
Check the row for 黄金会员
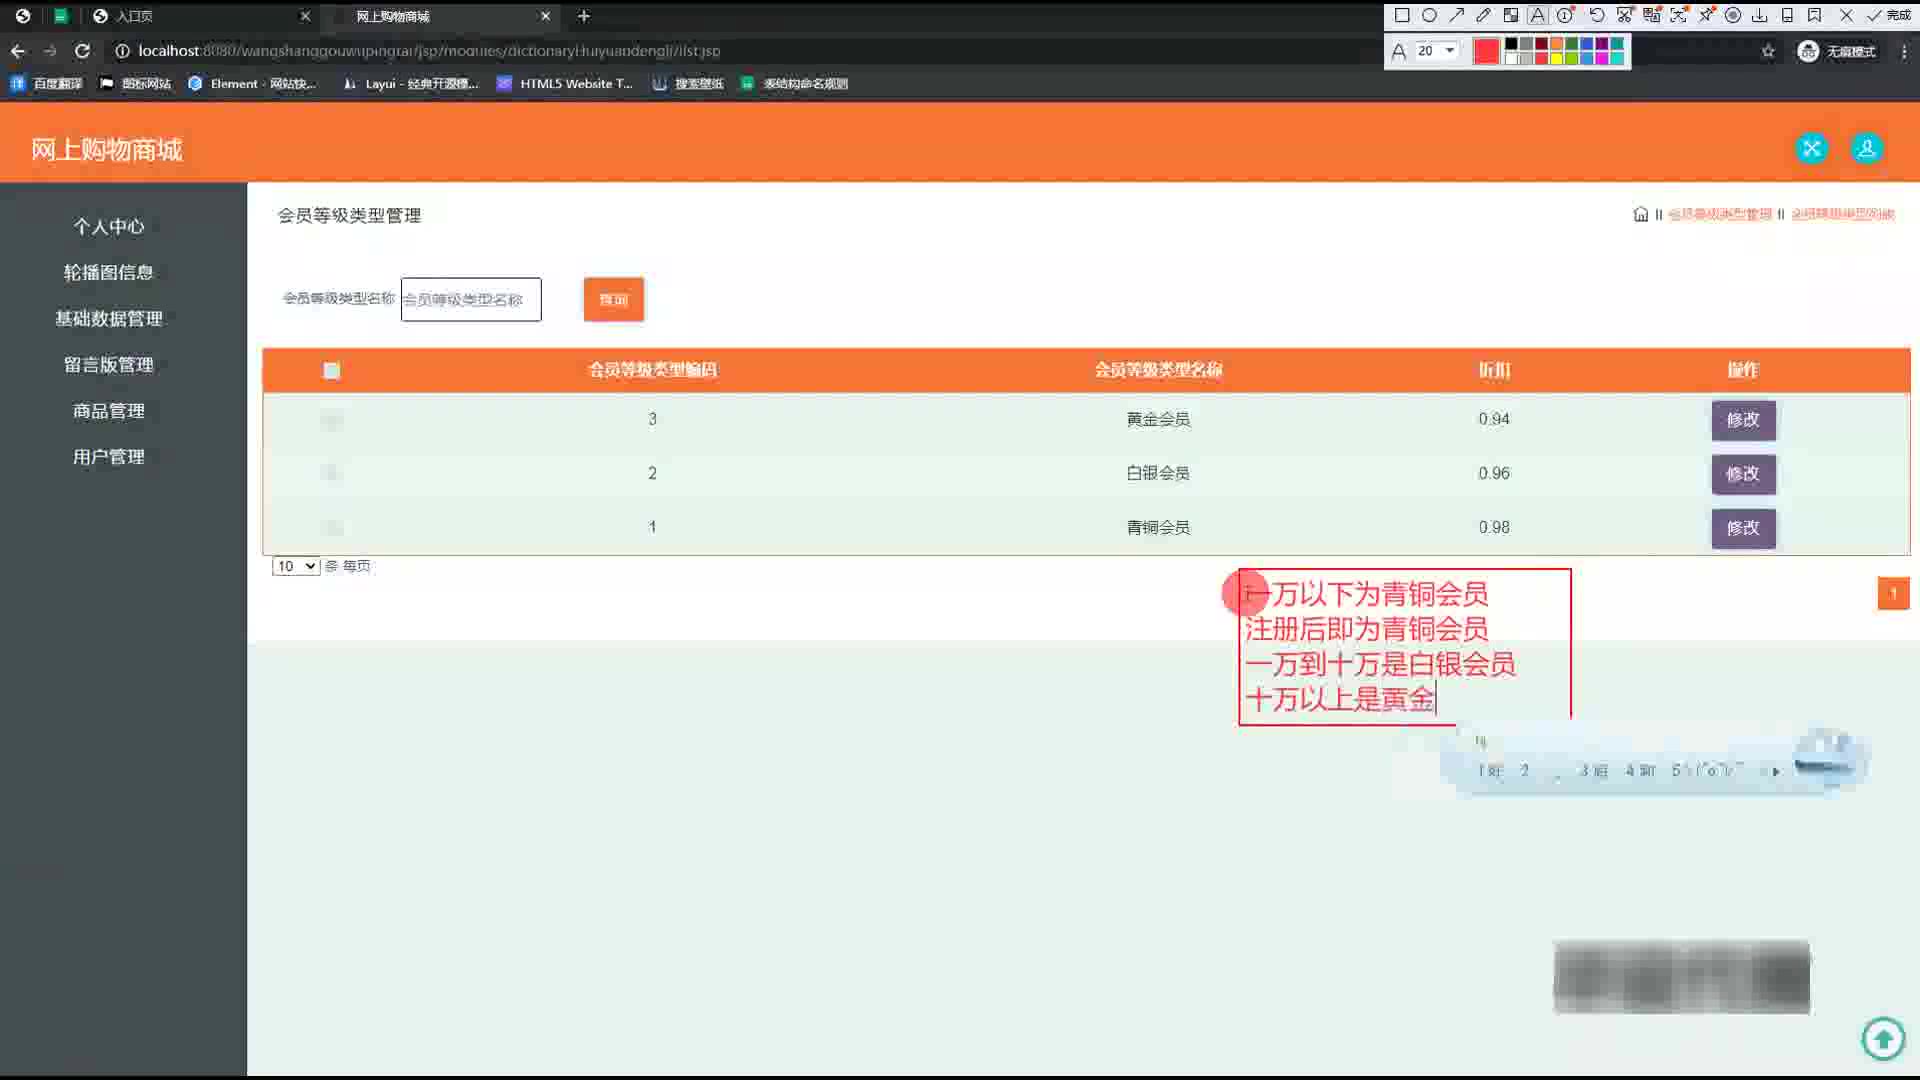[332, 420]
